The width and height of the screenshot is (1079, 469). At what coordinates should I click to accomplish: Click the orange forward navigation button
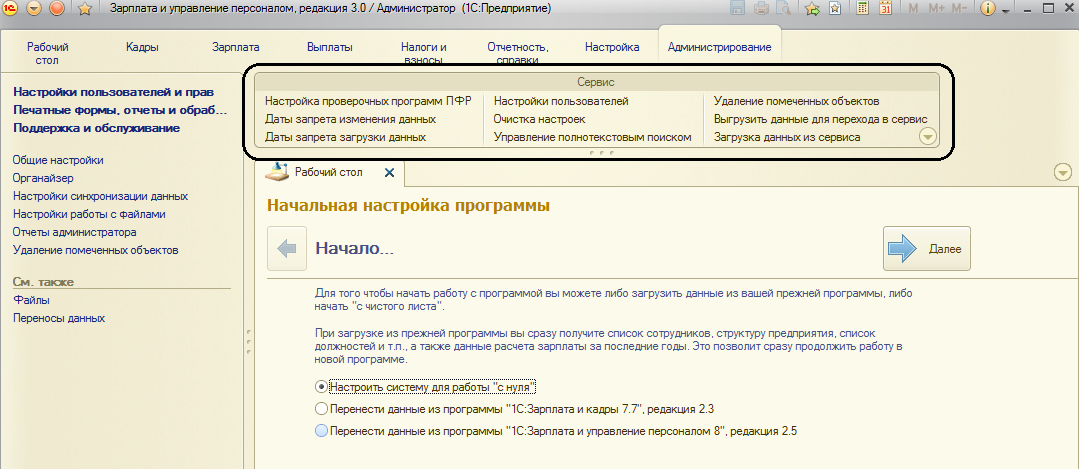(x=58, y=8)
